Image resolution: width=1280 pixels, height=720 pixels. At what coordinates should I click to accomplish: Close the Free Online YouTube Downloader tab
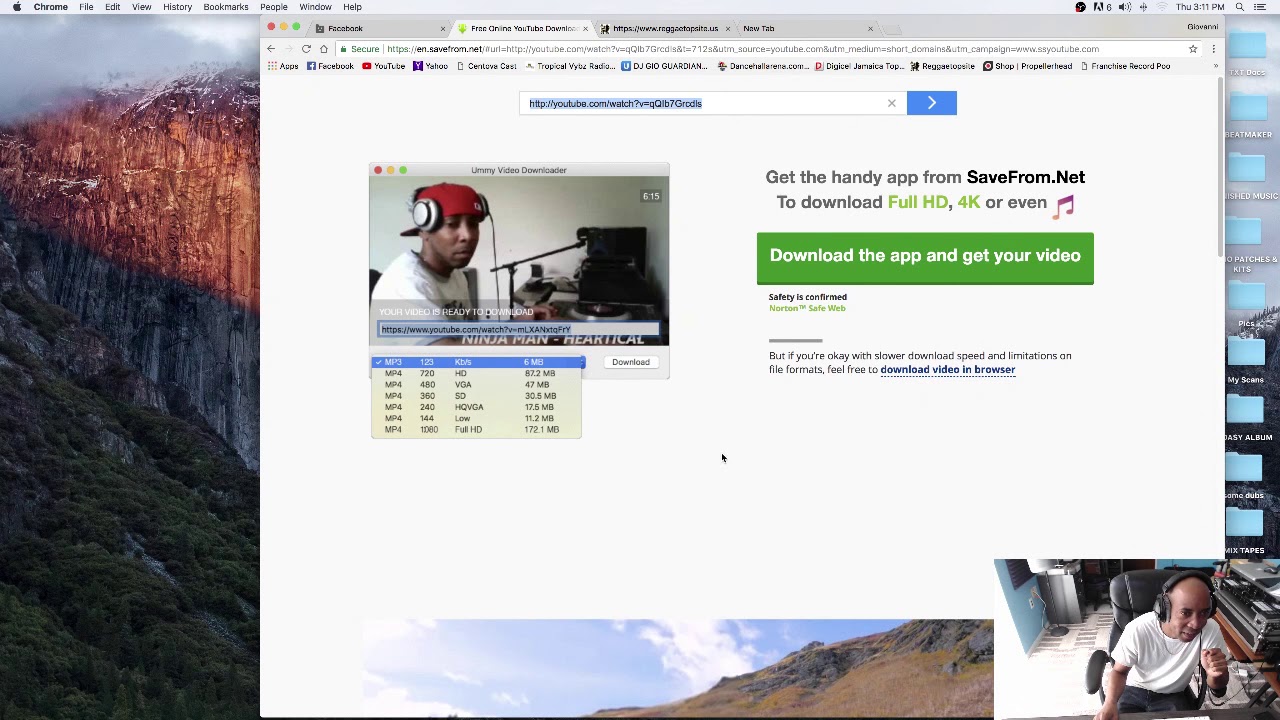[x=585, y=28]
